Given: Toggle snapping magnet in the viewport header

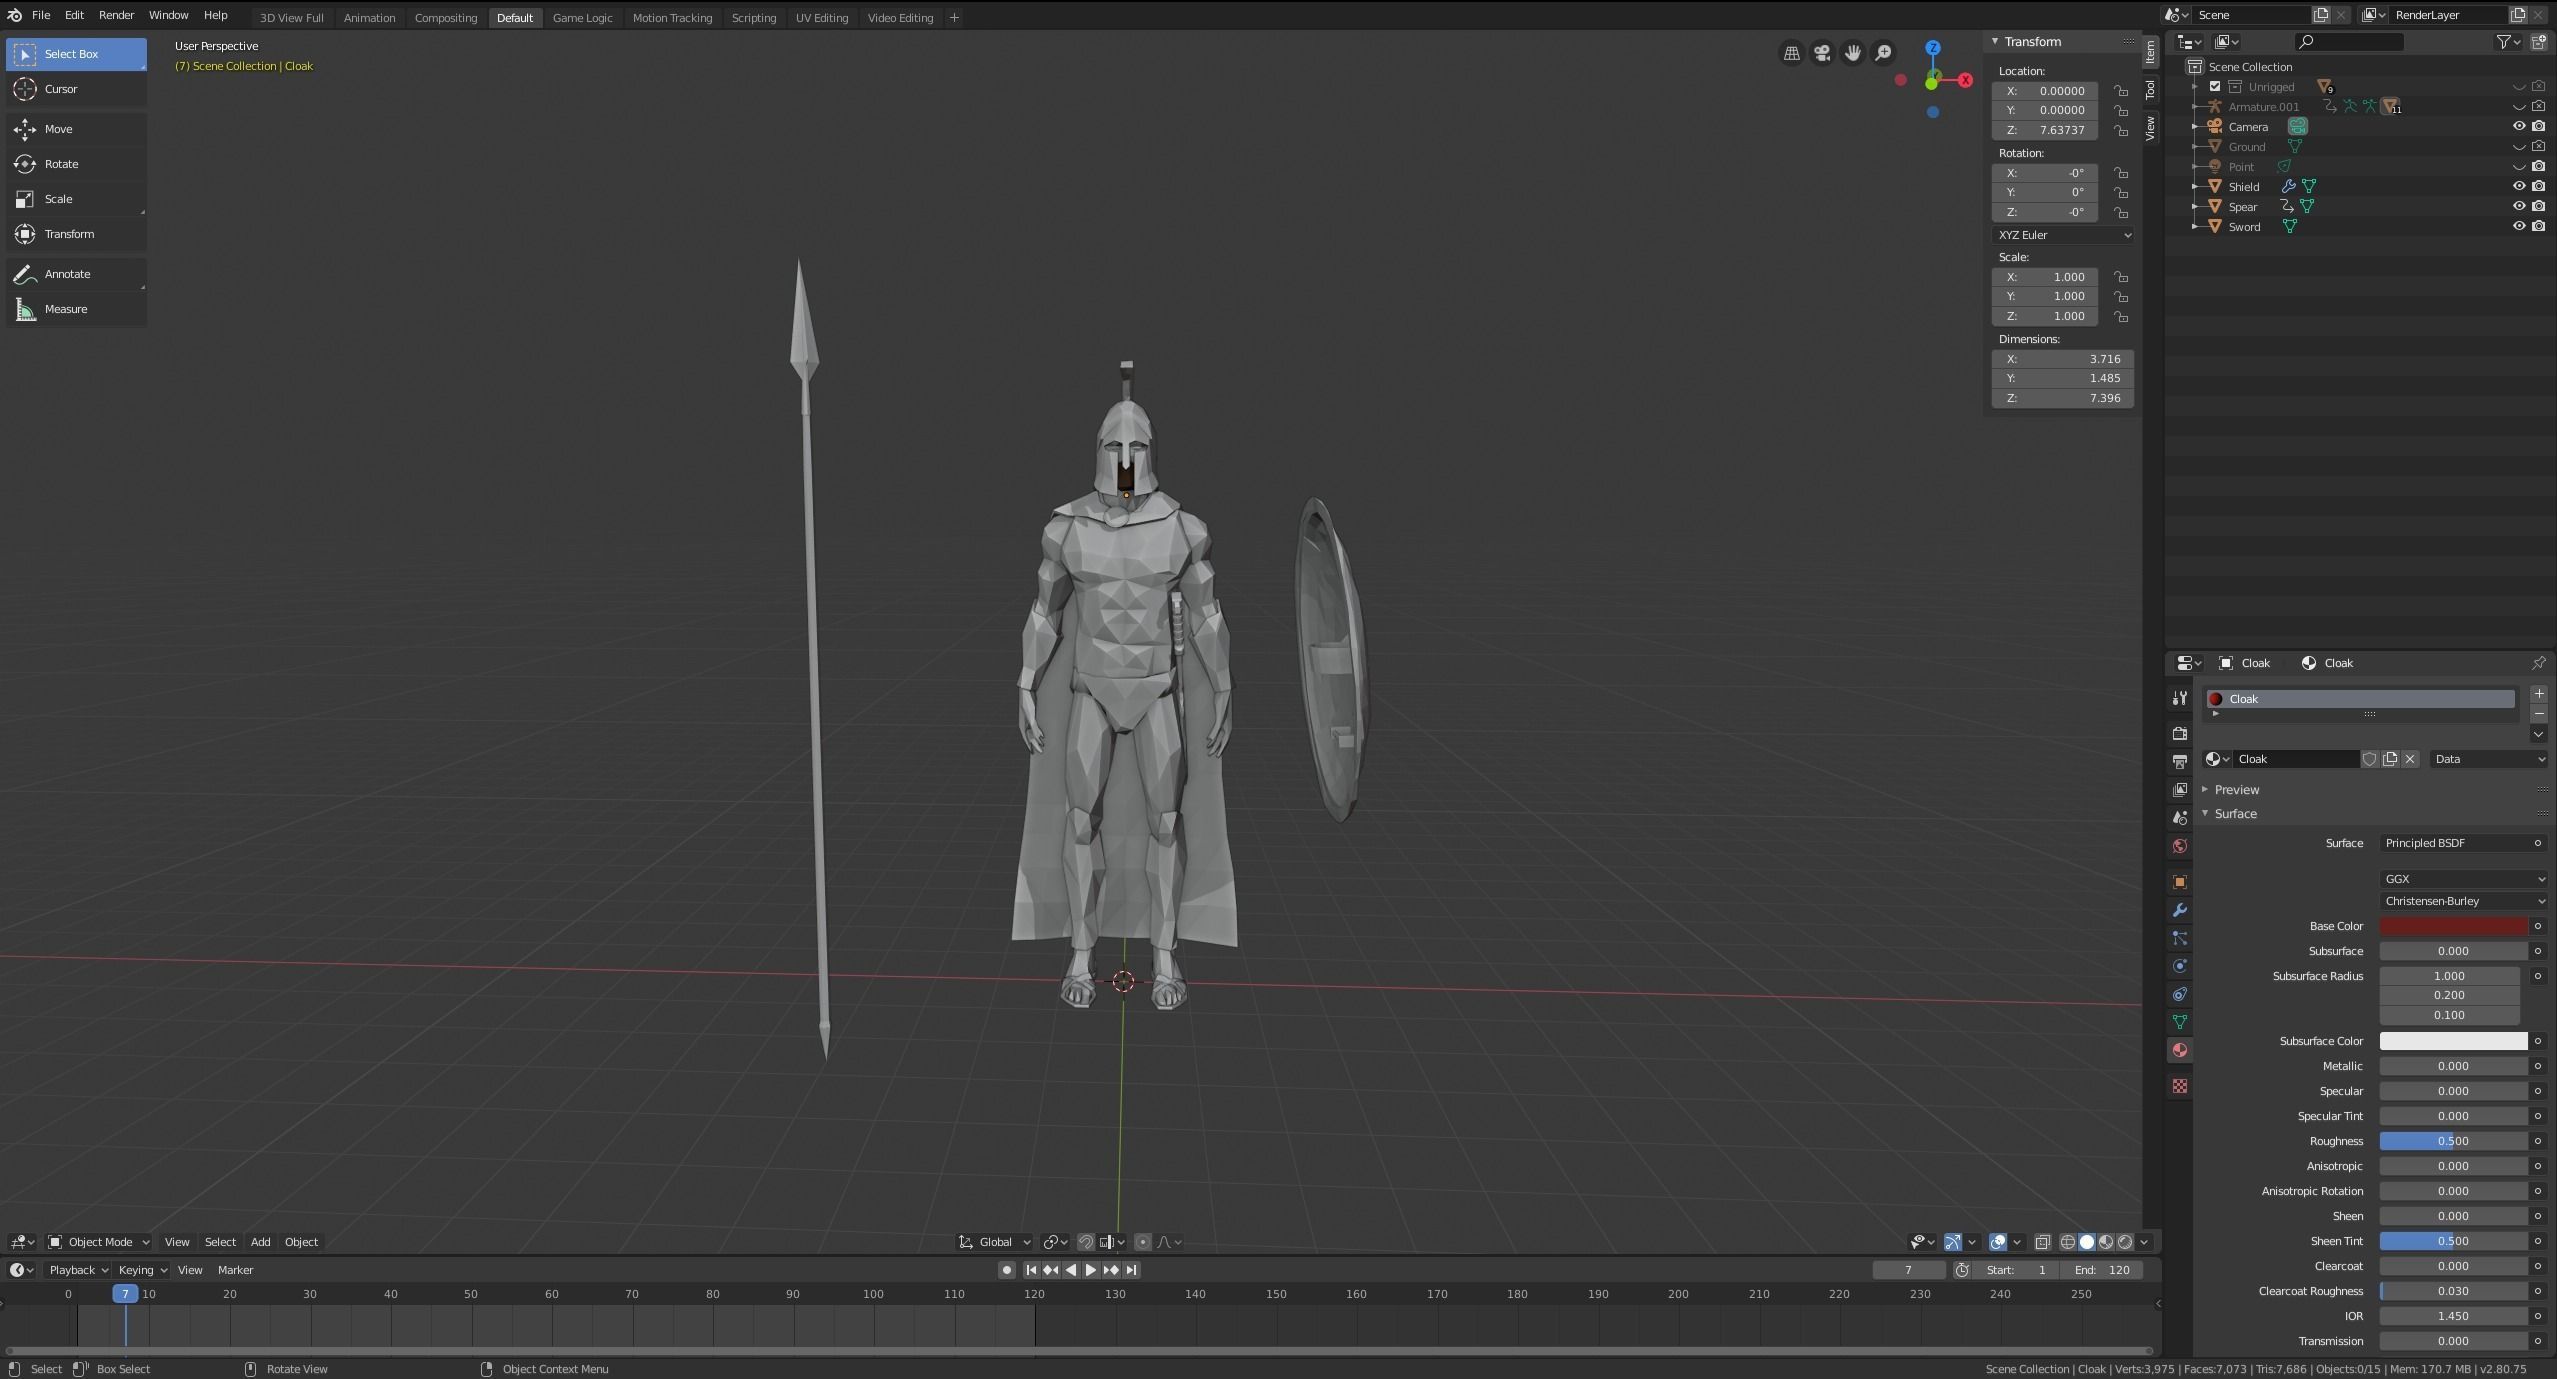Looking at the screenshot, I should pyautogui.click(x=1085, y=1242).
